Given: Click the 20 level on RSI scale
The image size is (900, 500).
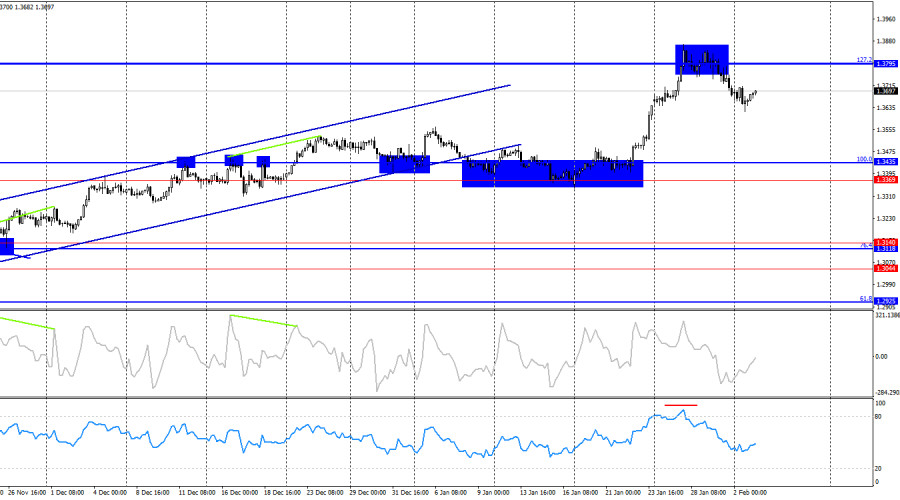Looking at the screenshot, I should click(878, 468).
